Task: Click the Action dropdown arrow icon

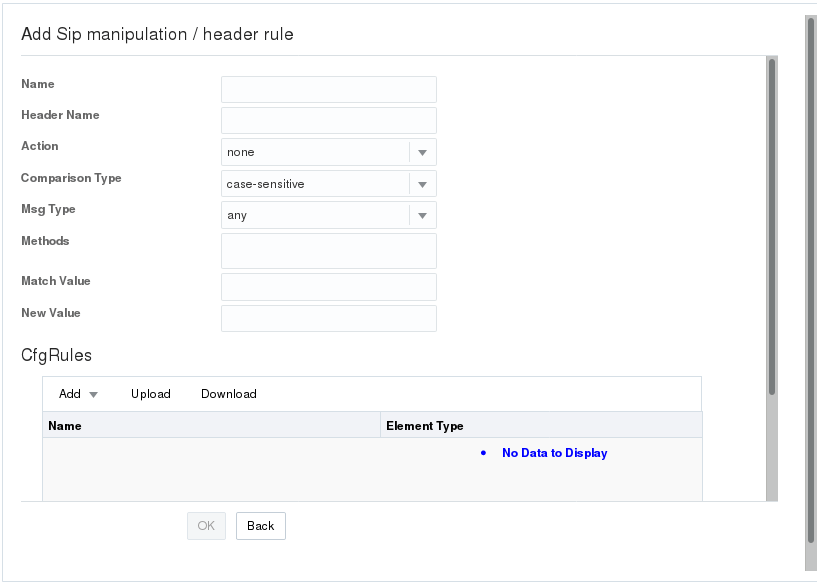Action: click(422, 152)
